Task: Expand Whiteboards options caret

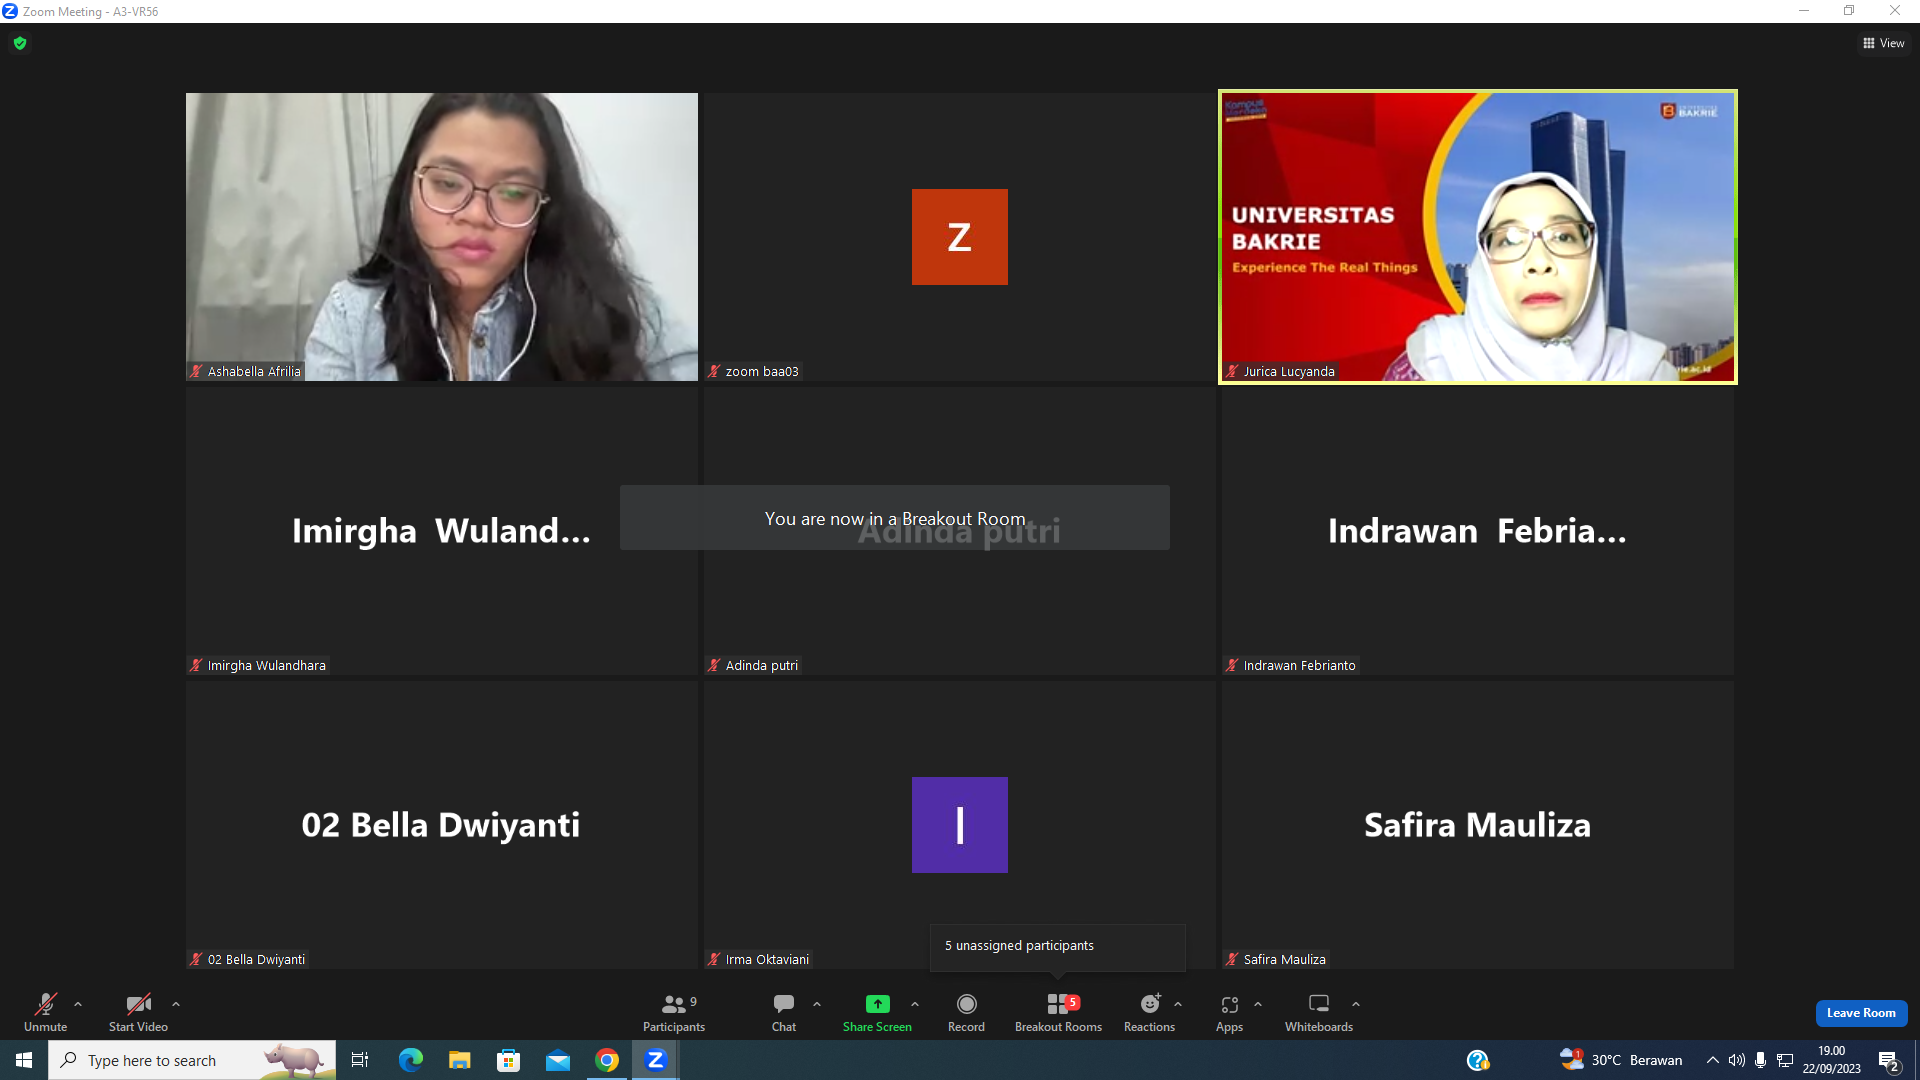Action: tap(1356, 1004)
